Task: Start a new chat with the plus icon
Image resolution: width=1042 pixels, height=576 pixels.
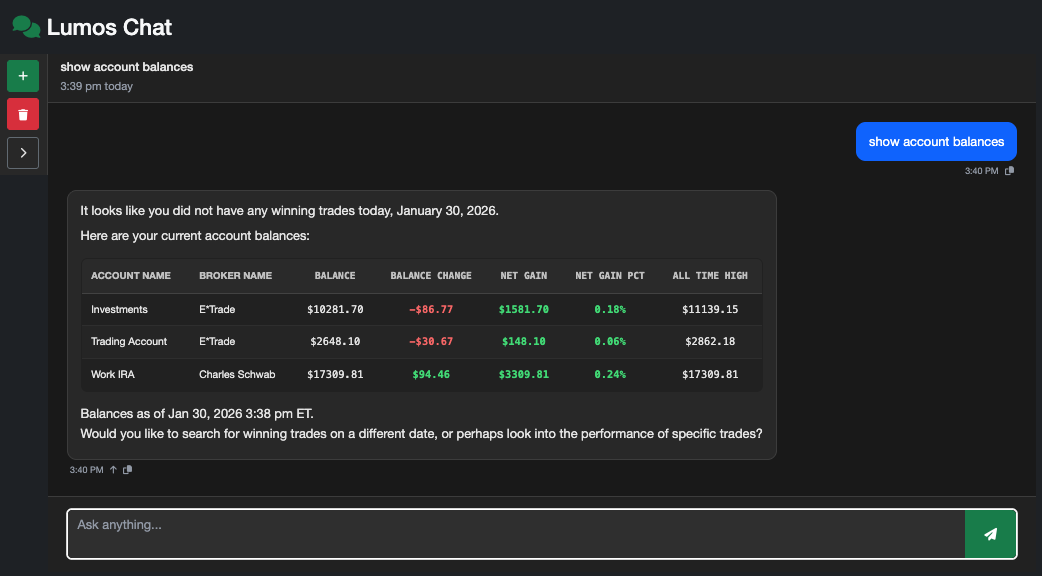Action: click(x=22, y=75)
